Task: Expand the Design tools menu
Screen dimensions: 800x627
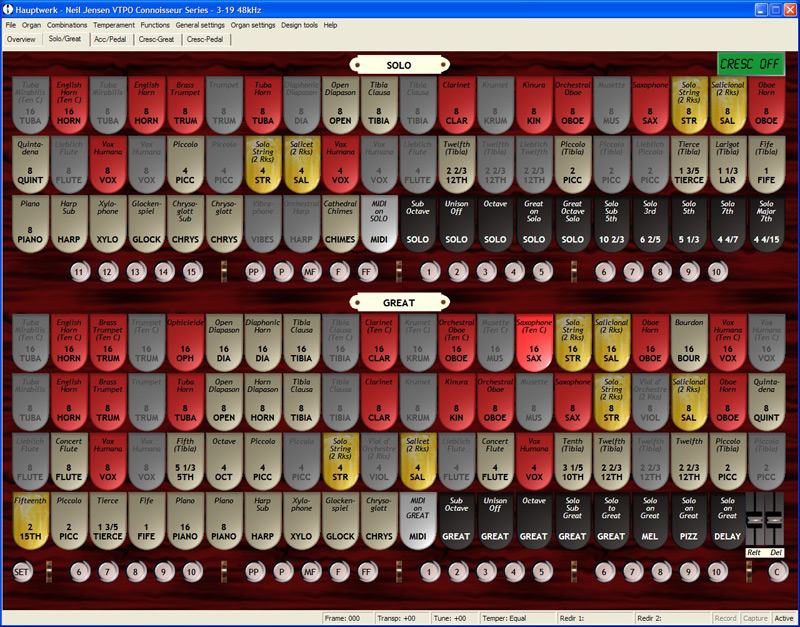Action: (299, 24)
